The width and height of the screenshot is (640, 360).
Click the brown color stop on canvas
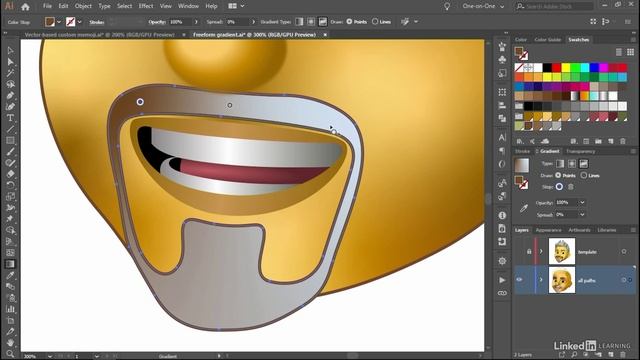pos(140,102)
